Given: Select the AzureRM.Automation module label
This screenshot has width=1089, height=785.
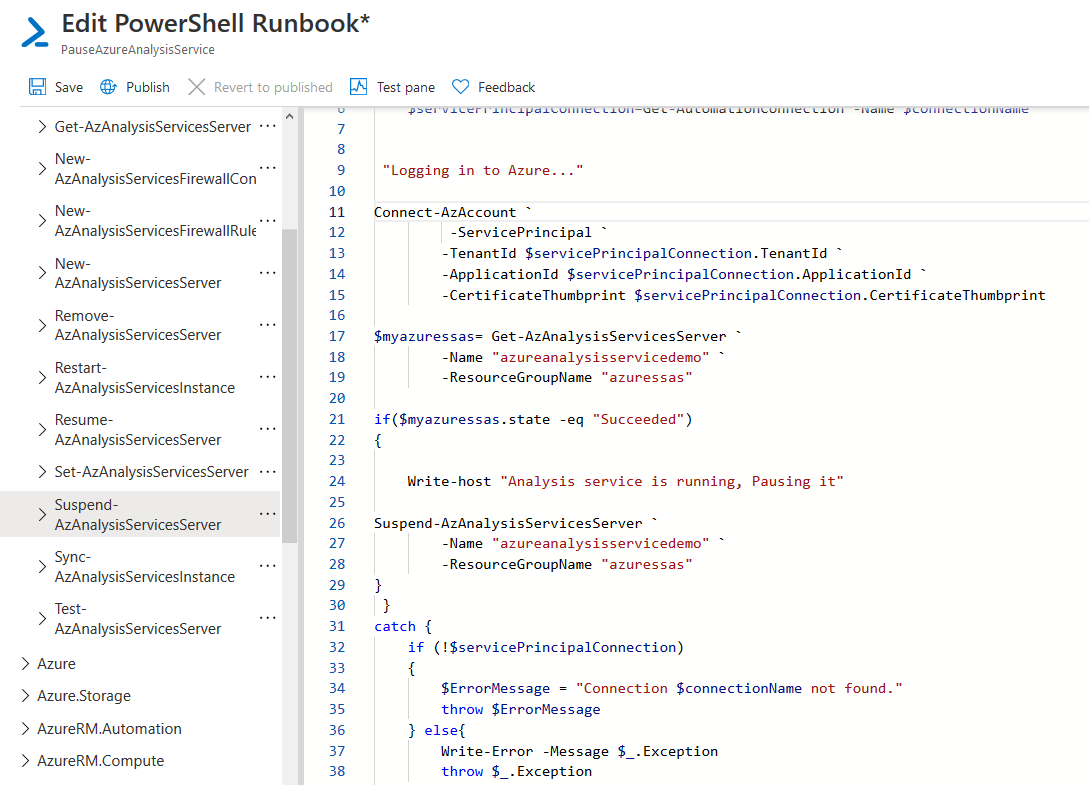Looking at the screenshot, I should (x=109, y=728).
